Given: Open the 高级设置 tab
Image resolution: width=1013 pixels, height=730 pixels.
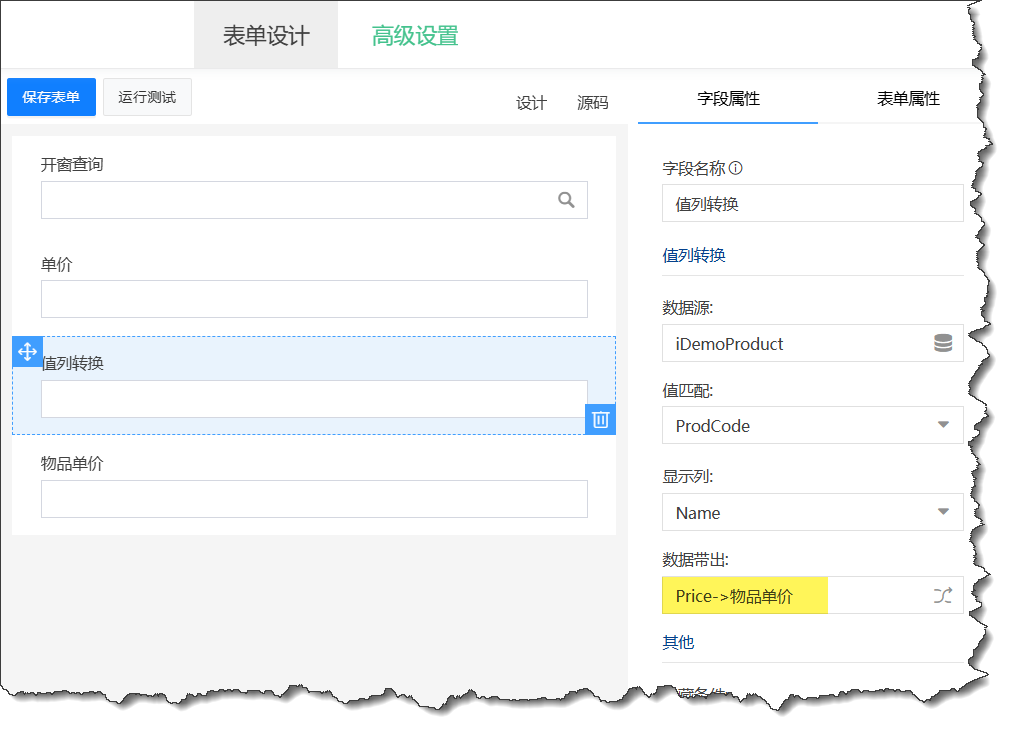Looking at the screenshot, I should (415, 36).
